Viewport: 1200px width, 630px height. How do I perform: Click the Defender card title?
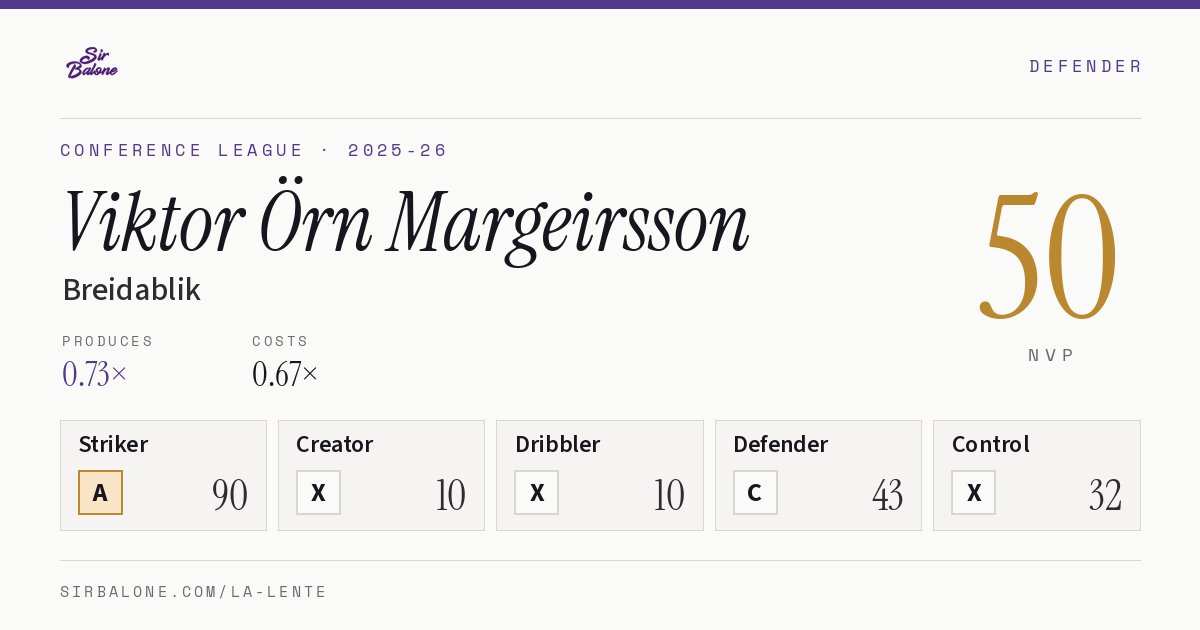point(780,444)
